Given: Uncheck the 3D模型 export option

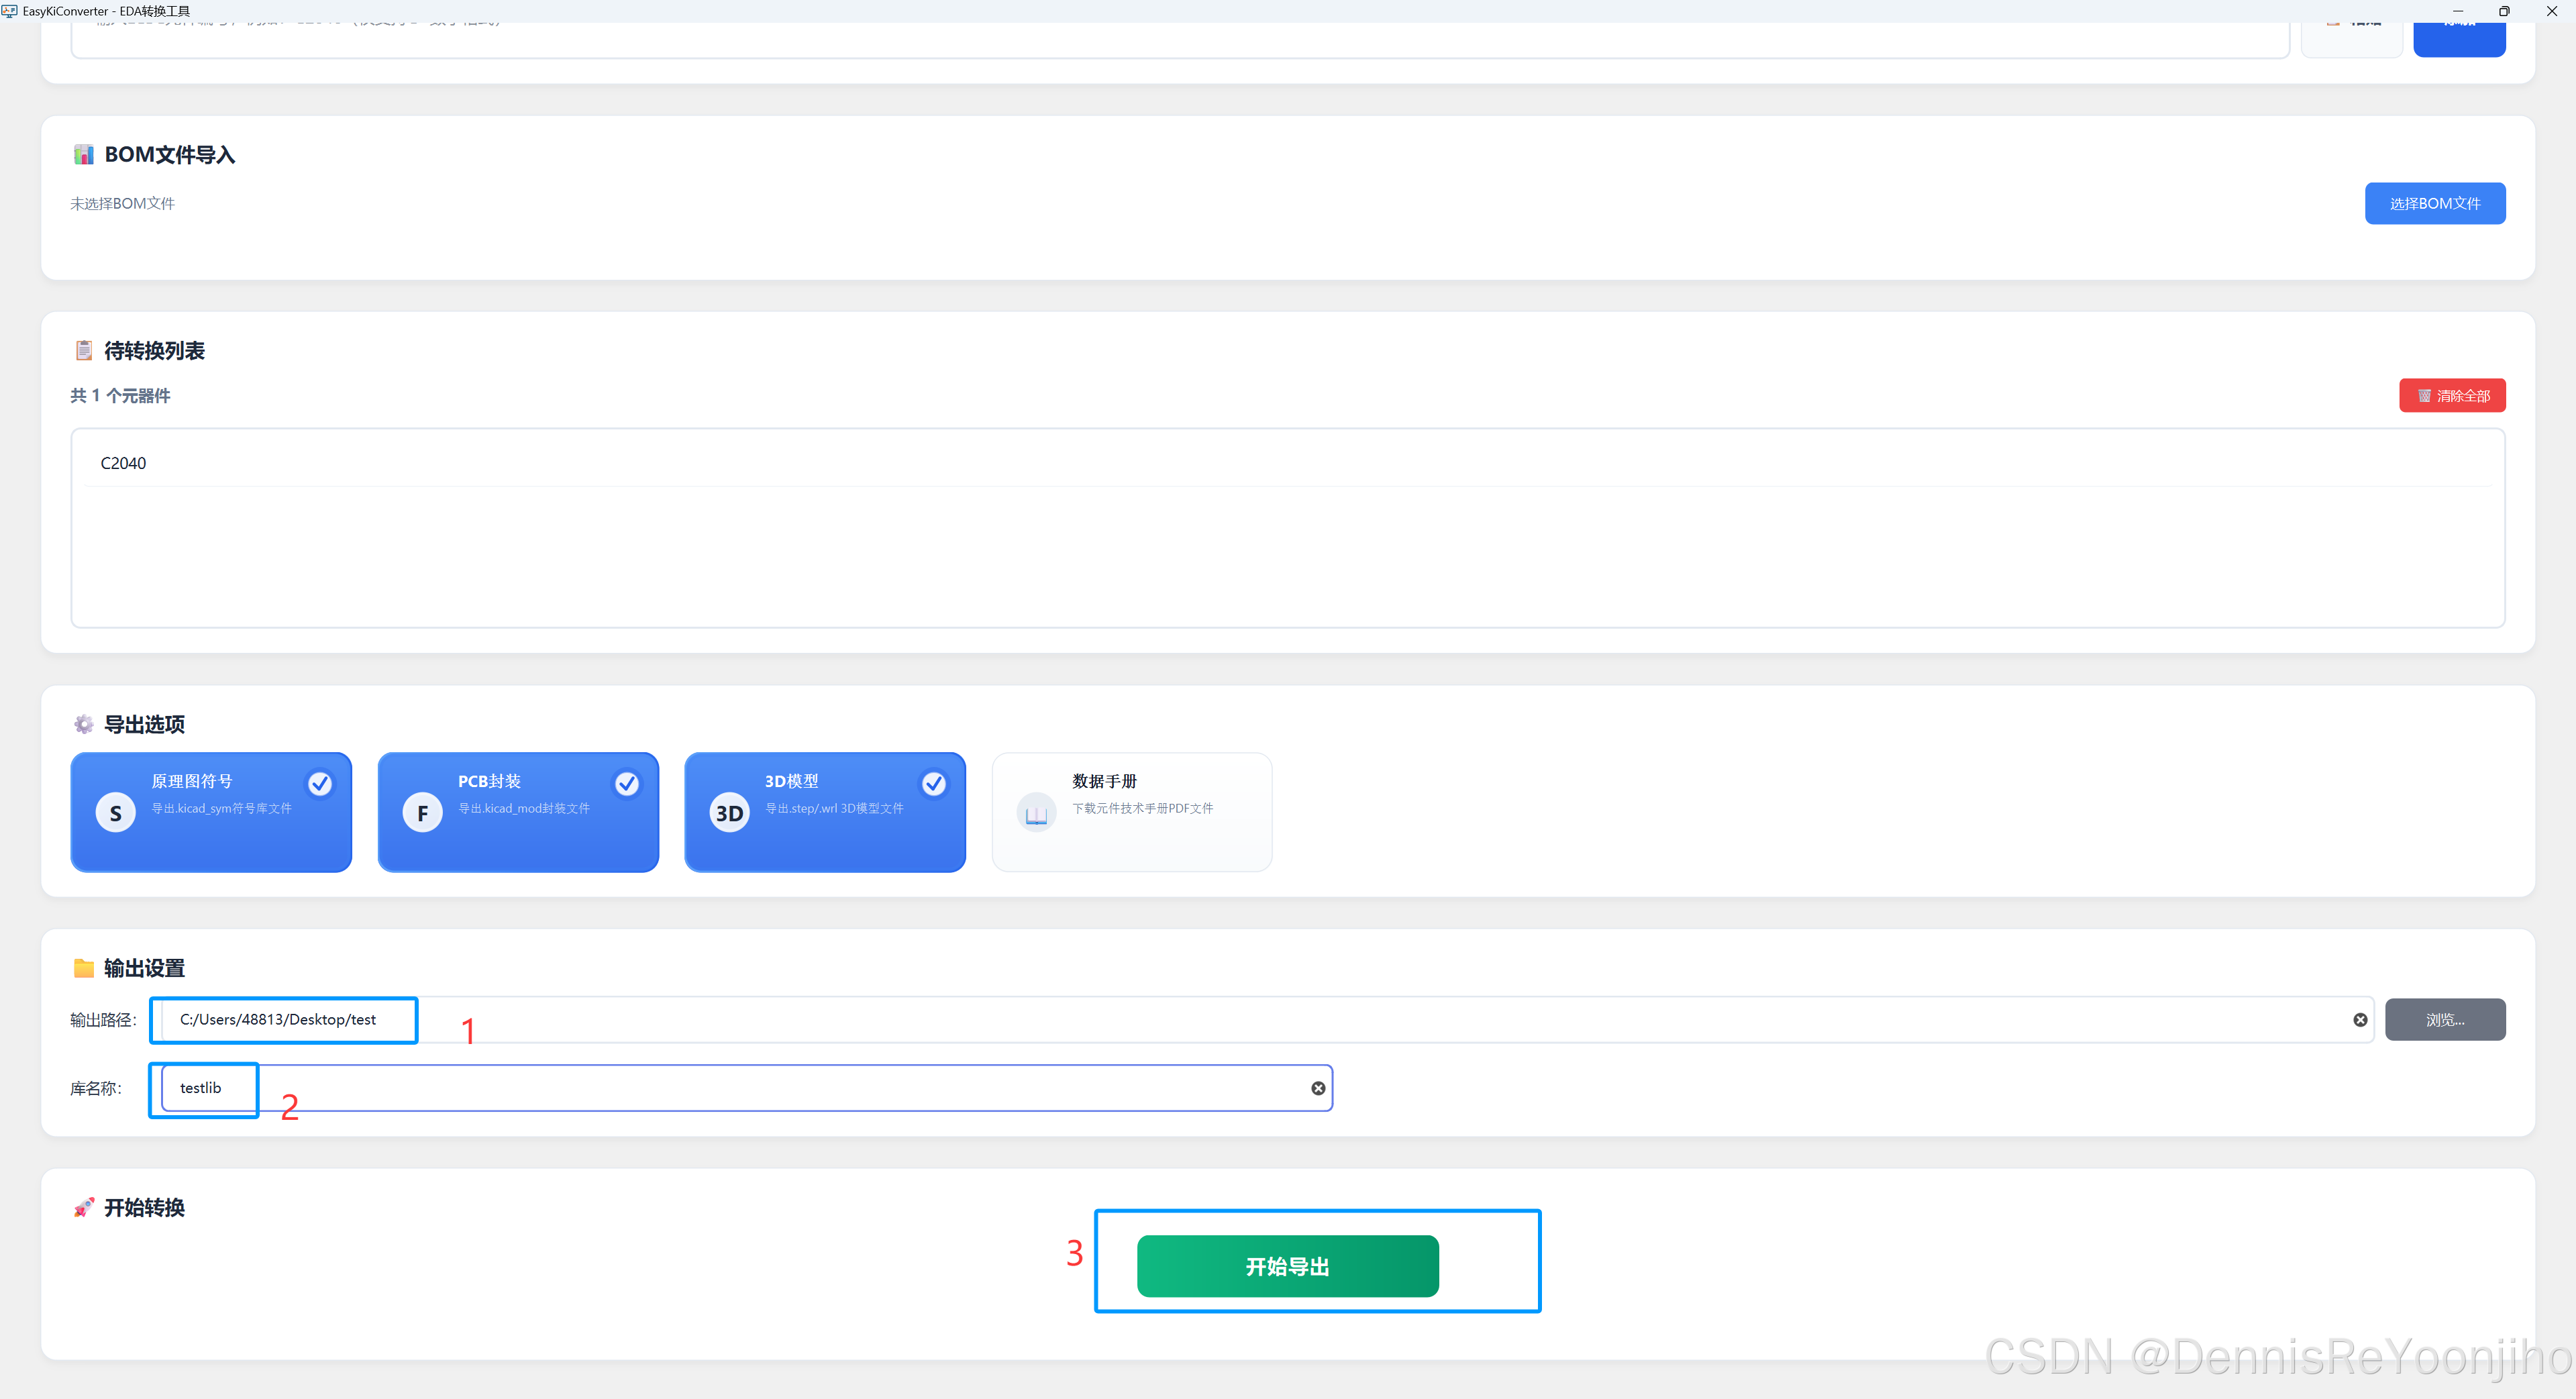Looking at the screenshot, I should (934, 783).
